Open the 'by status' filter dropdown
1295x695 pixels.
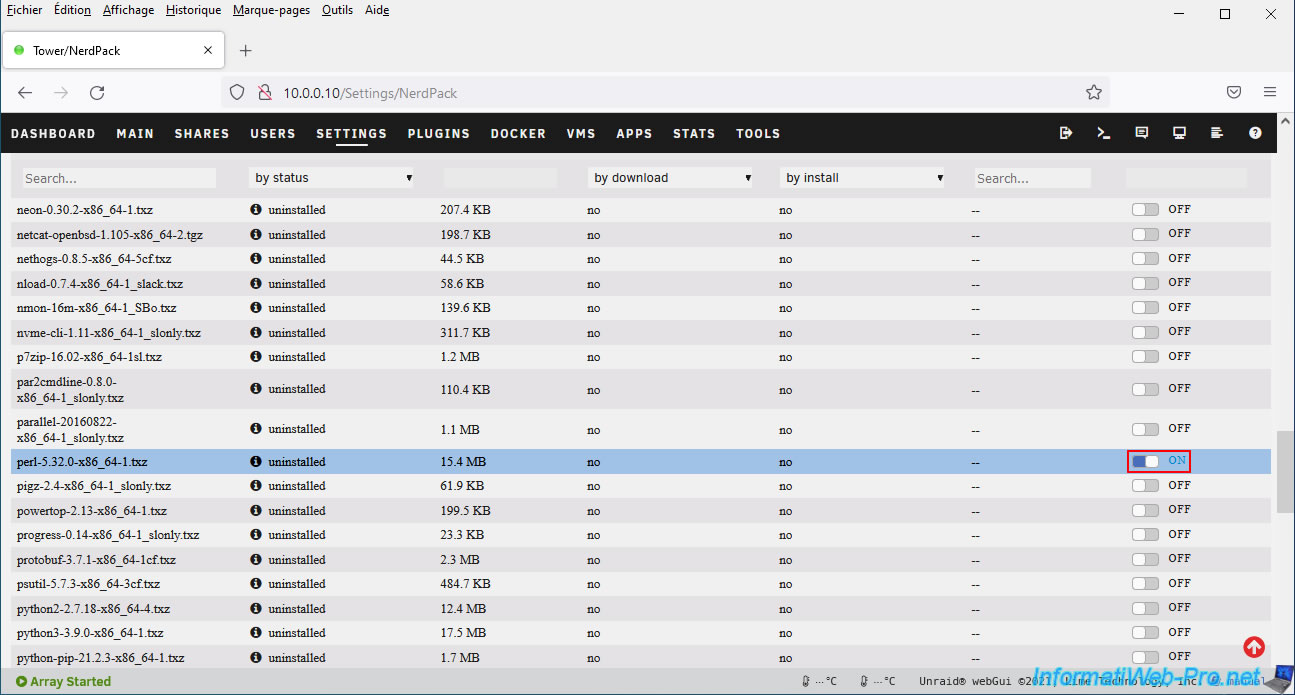tap(332, 178)
